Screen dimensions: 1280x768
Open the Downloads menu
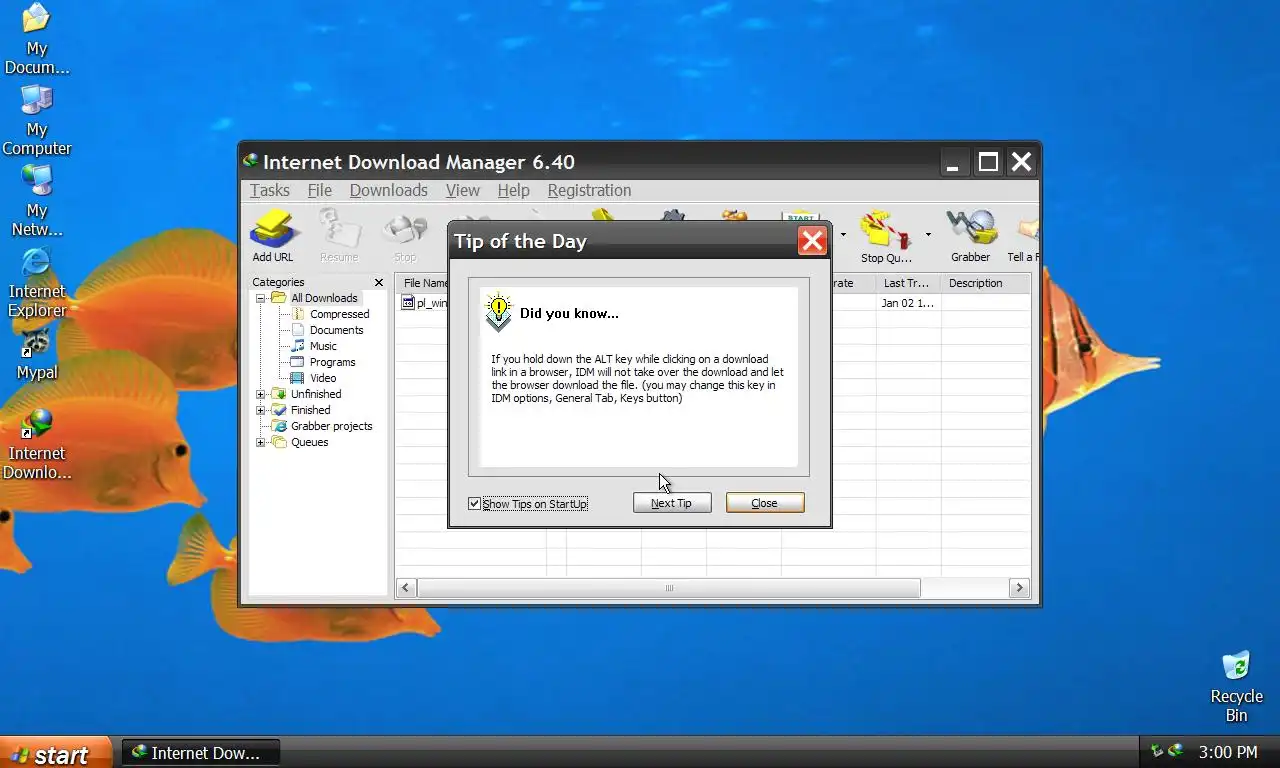point(389,190)
